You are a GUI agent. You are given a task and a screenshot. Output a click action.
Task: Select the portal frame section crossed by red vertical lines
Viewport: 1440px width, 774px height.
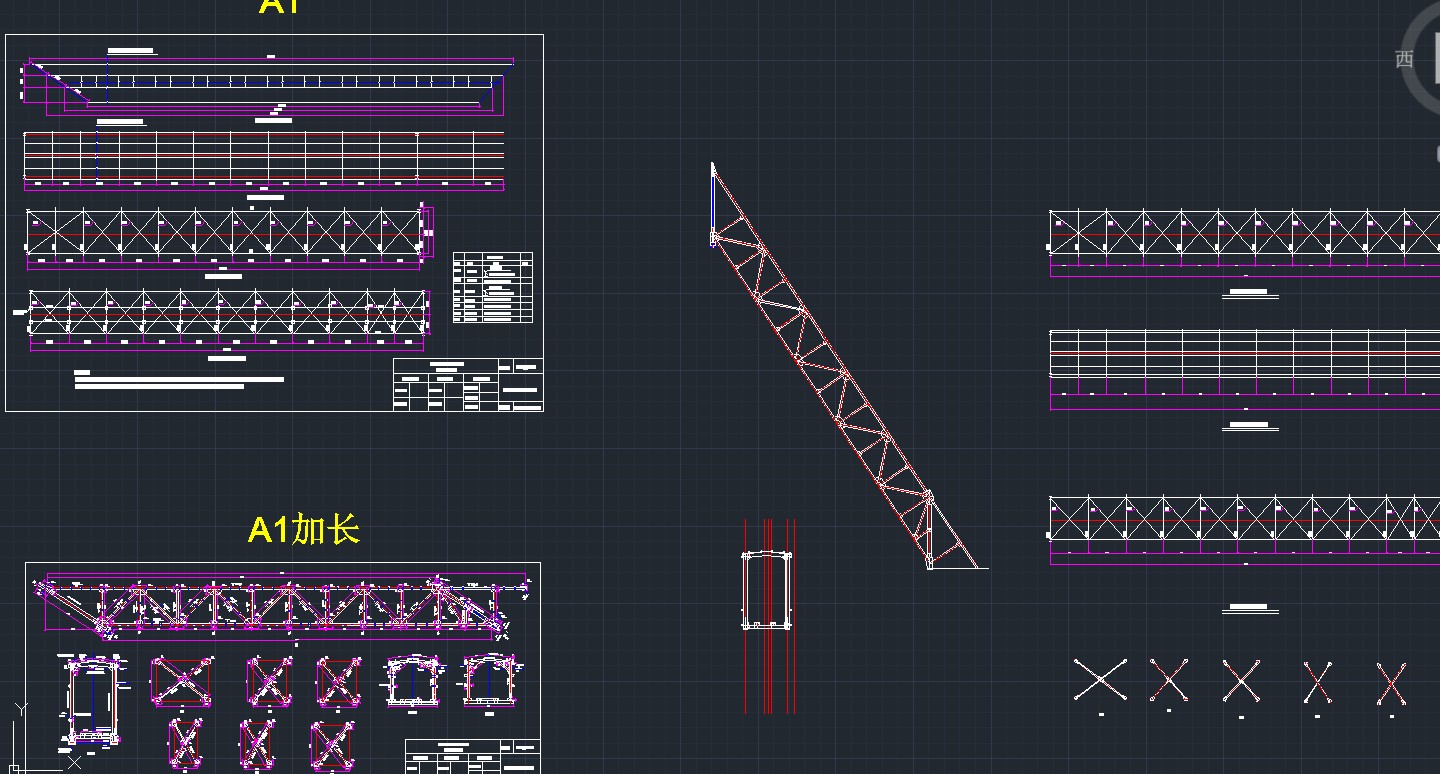point(767,590)
